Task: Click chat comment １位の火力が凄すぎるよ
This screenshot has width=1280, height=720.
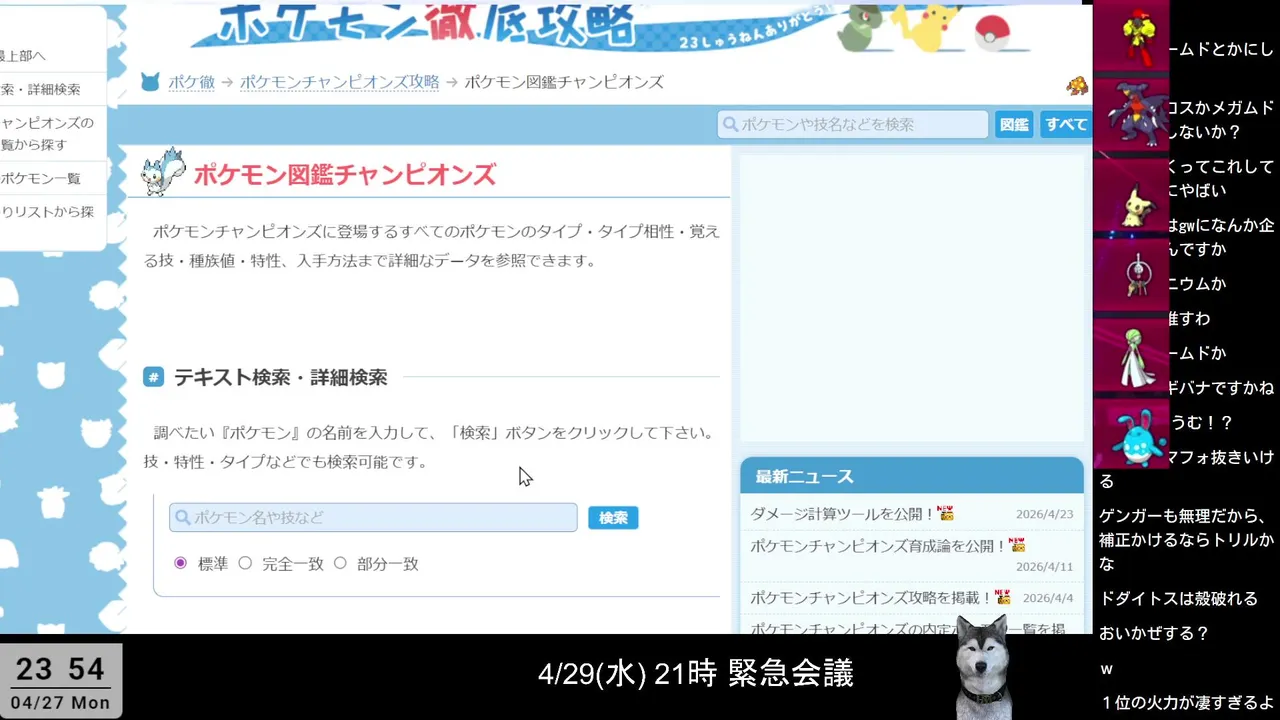Action: [1186, 702]
